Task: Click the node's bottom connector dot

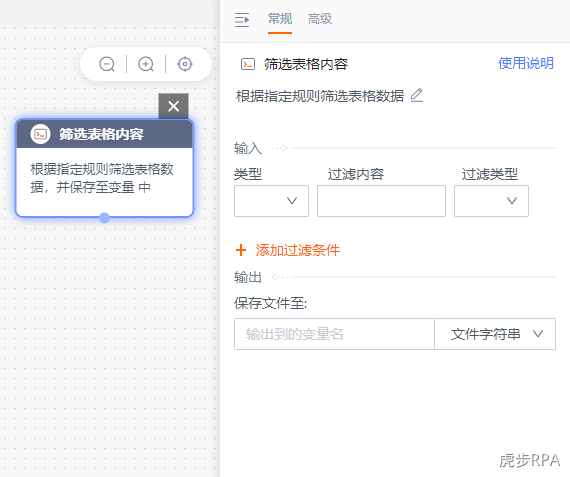Action: [104, 218]
